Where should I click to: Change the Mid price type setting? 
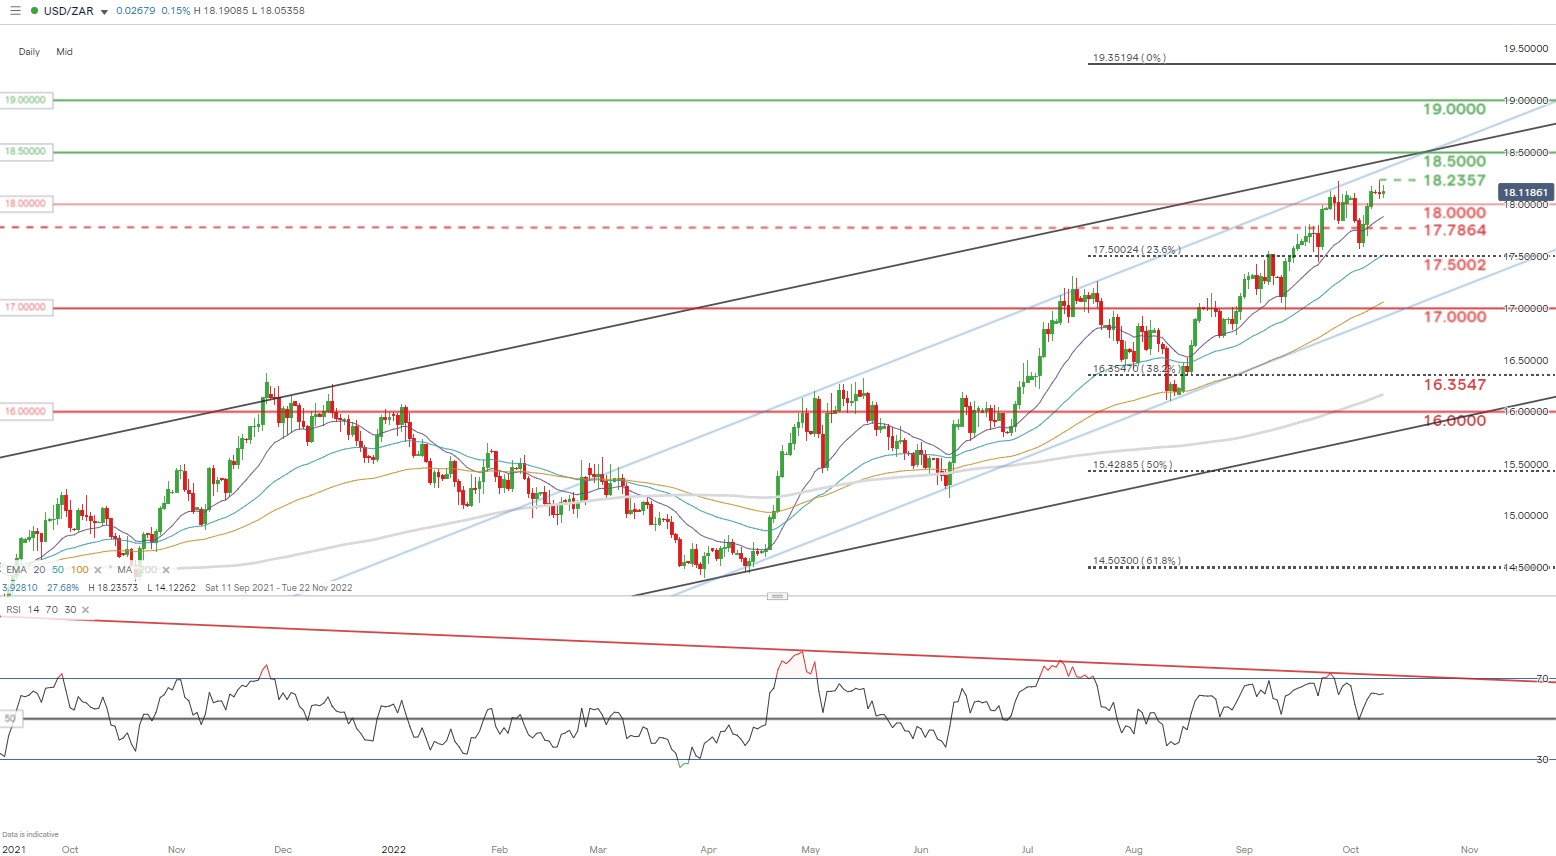coord(65,52)
